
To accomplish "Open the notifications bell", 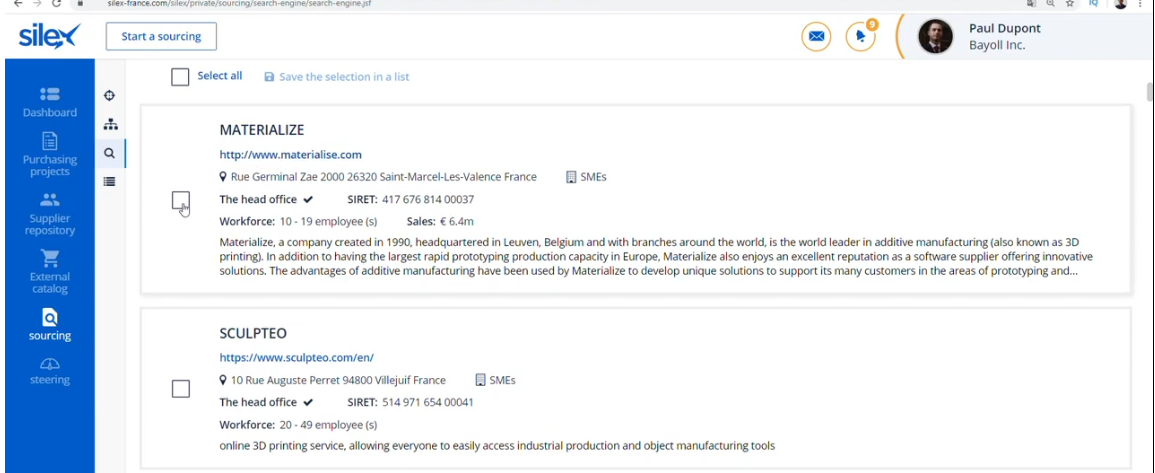I will [860, 37].
